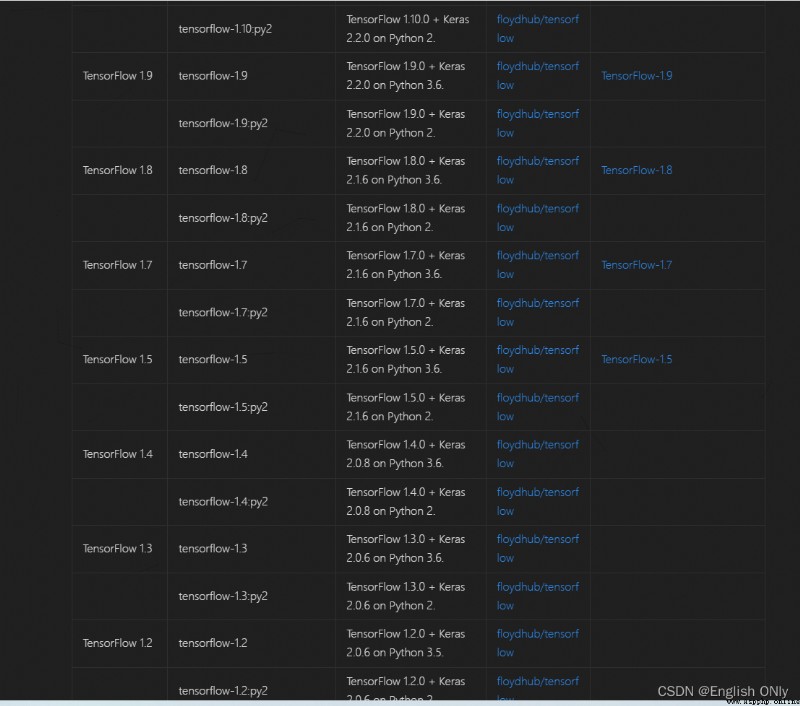800x706 pixels.
Task: Select the 'TensorFlow 1.7' framework cell
Action: [x=118, y=265]
